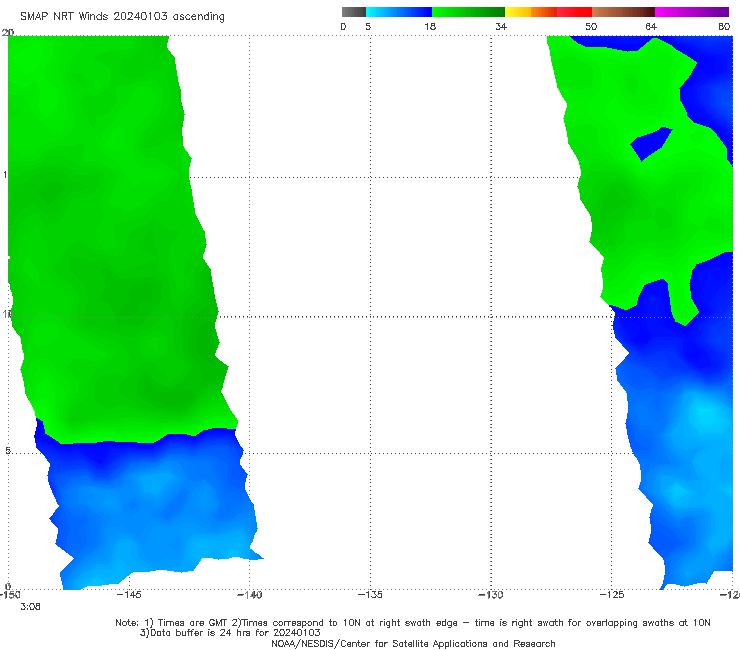Click the gray segment of the color bar
Screen dimensions: 740x650
[x=353, y=12]
